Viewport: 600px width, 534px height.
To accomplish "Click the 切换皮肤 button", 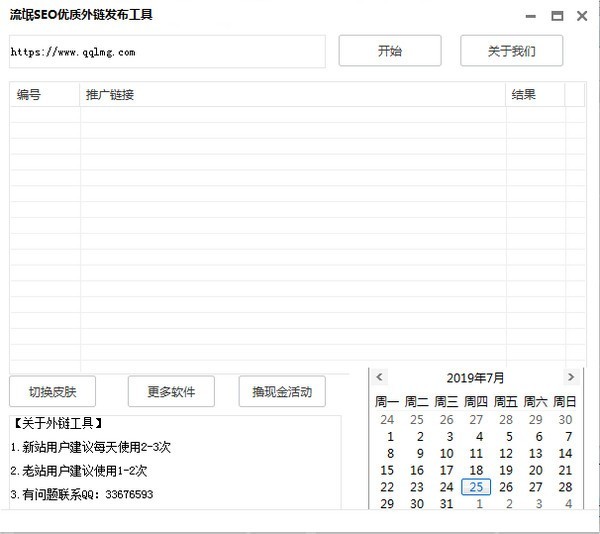I will 52,391.
